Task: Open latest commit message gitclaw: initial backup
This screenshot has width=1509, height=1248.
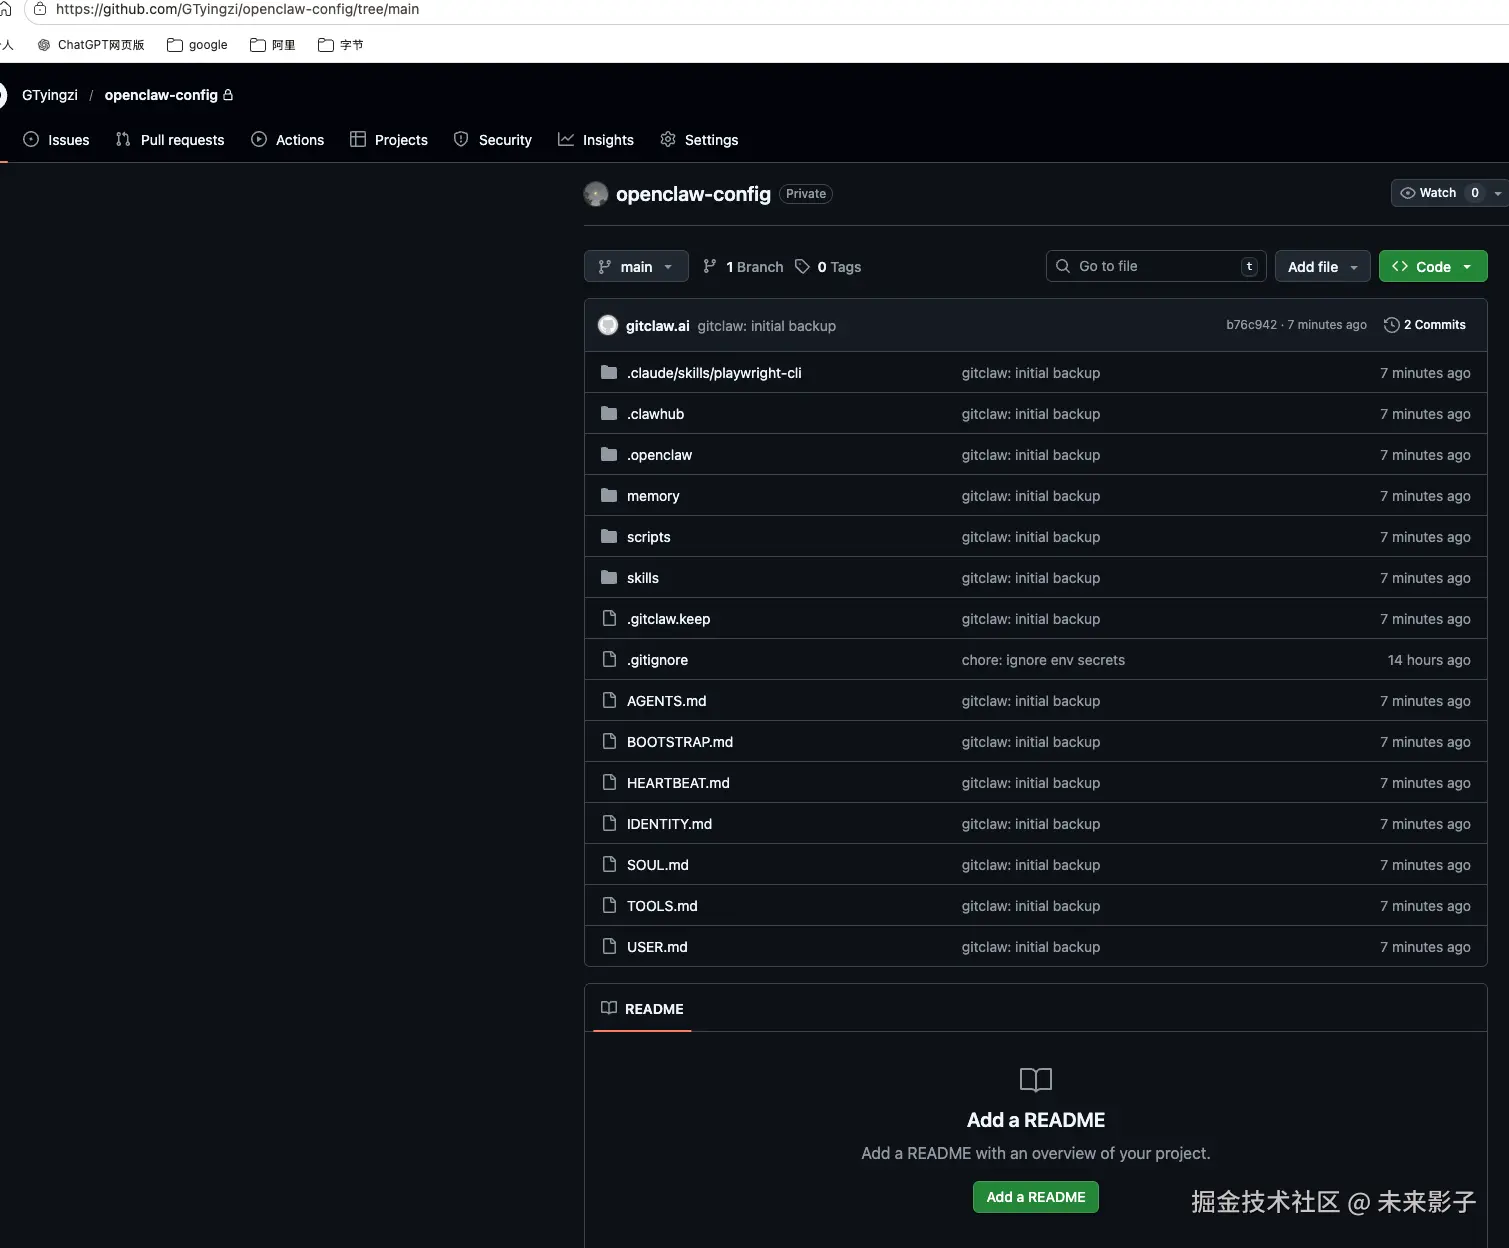Action: click(x=766, y=326)
